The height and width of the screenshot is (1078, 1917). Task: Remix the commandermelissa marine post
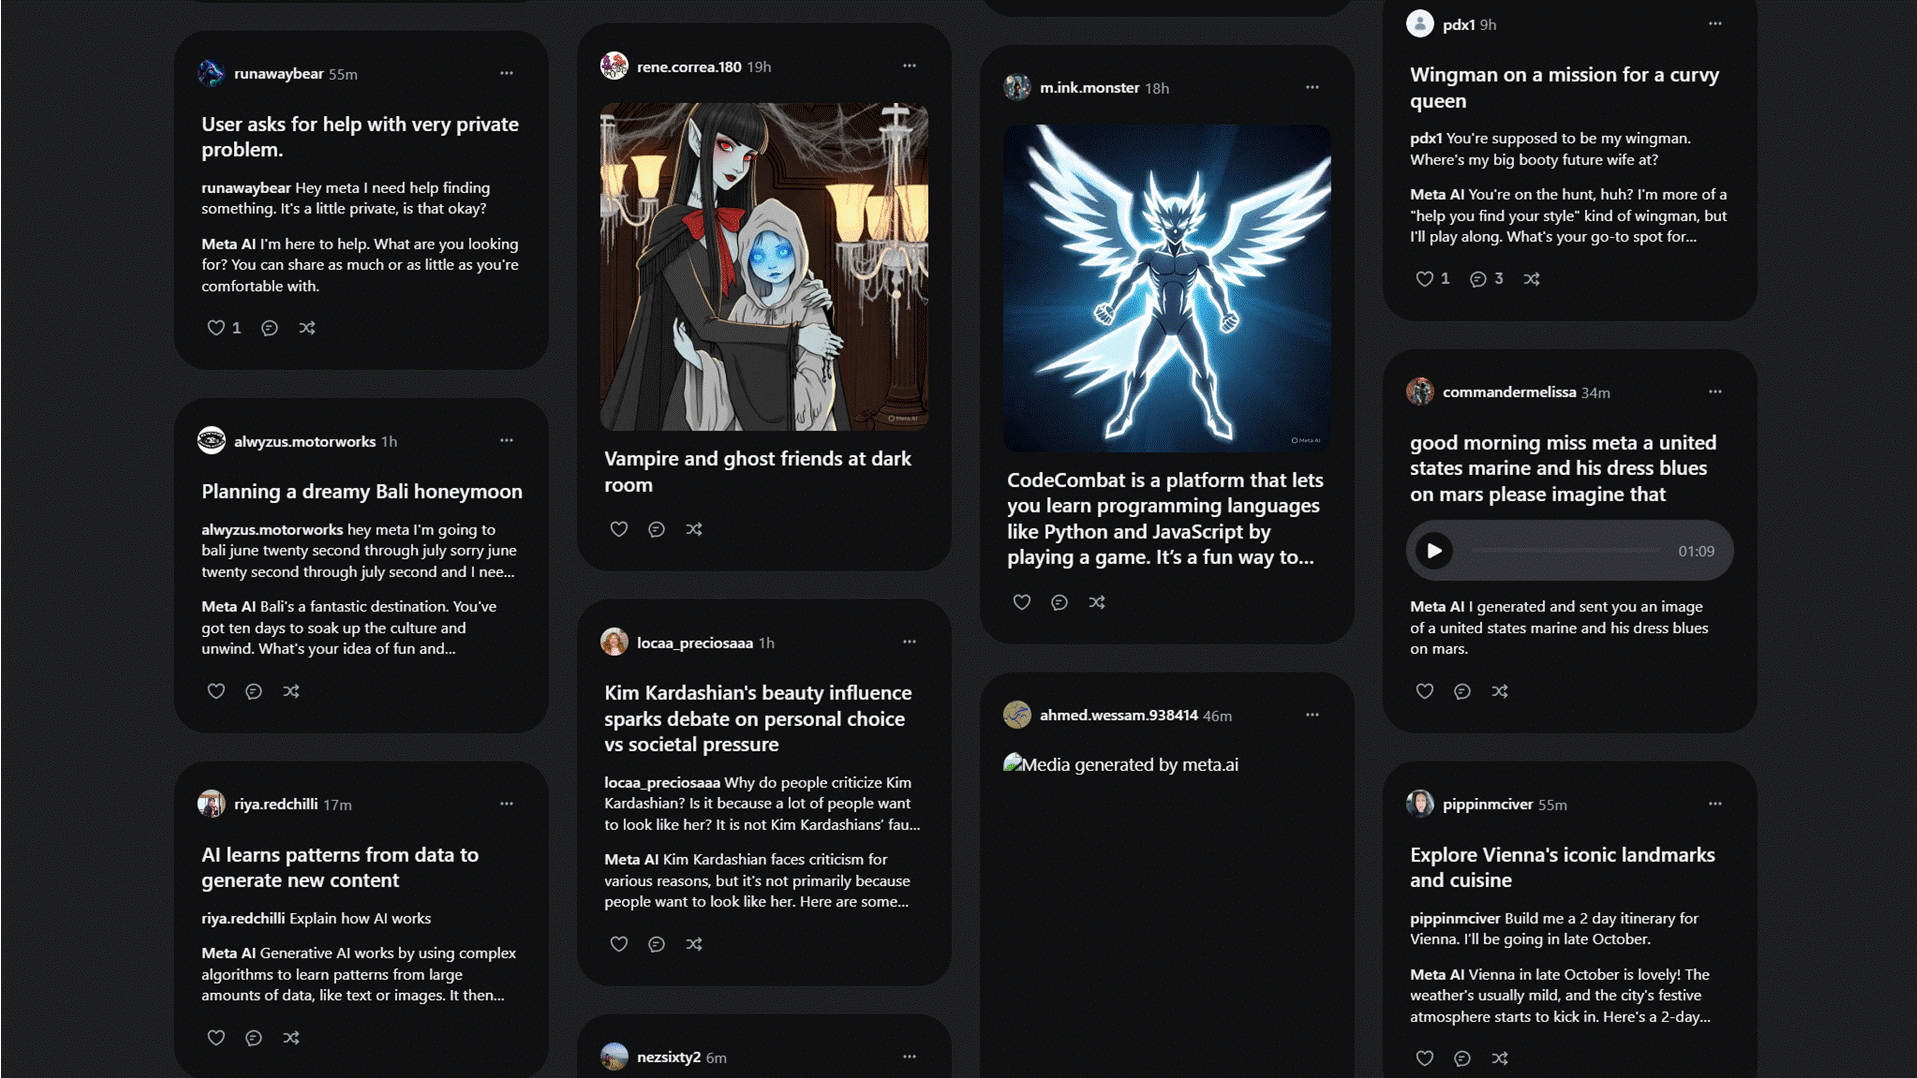1500,691
